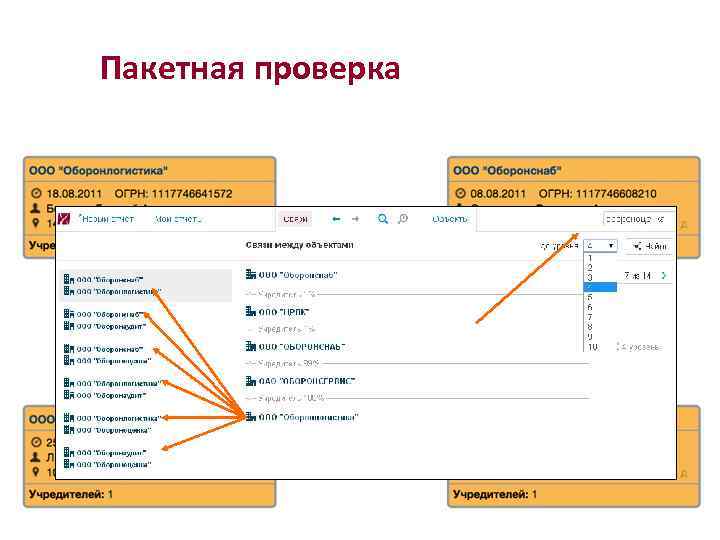The image size is (720, 540).
Task: Select bottom pair Оборонаудит and Оборонцена
Action: click(107, 458)
